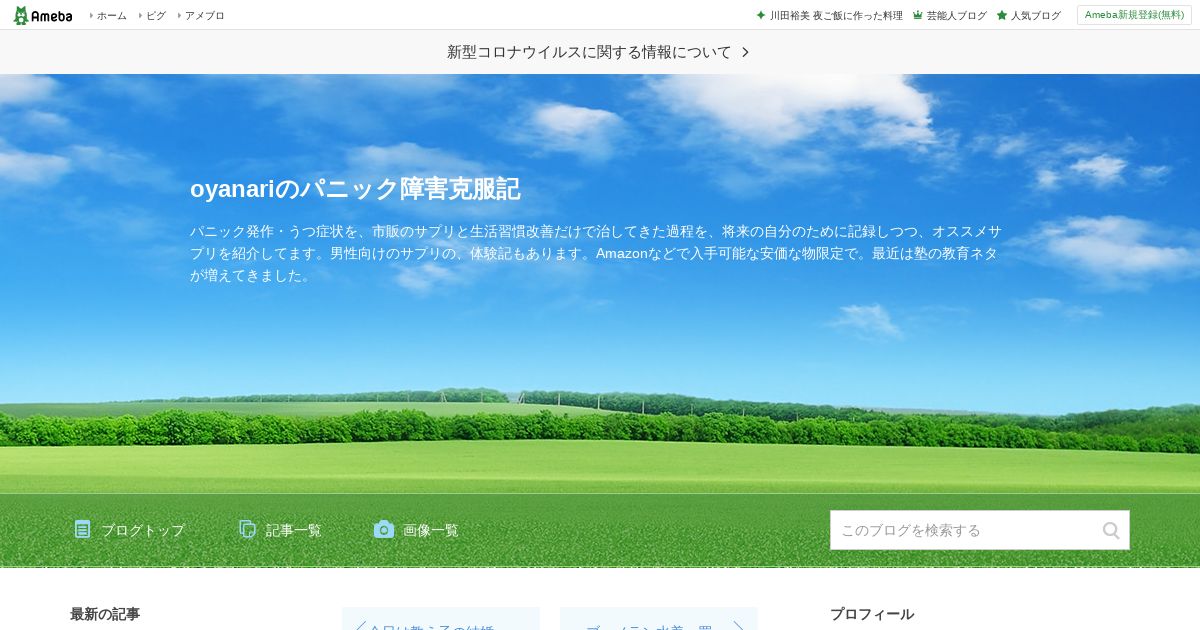Viewport: 1200px width, 630px height.
Task: Open アメブロ link in top bar
Action: coord(204,16)
